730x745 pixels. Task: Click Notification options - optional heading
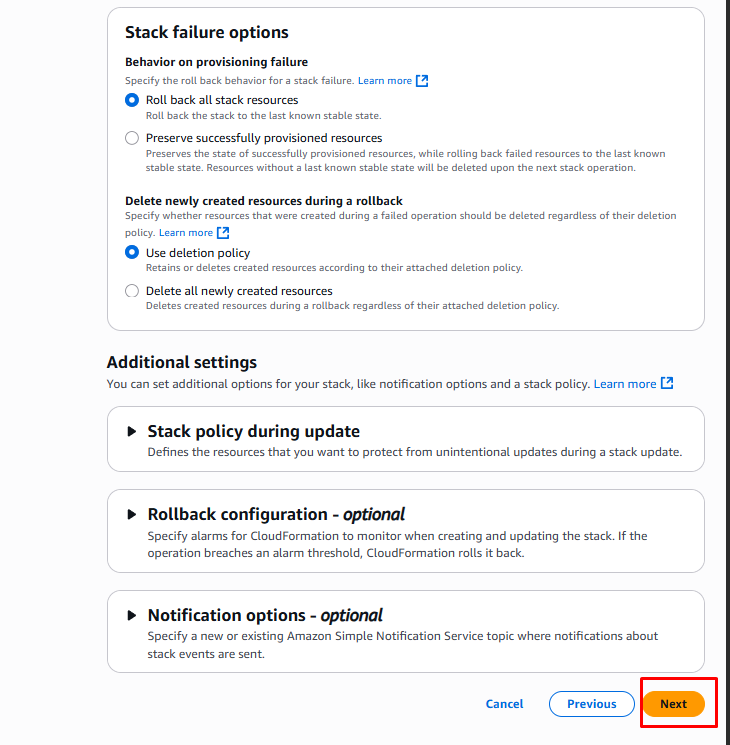coord(265,616)
